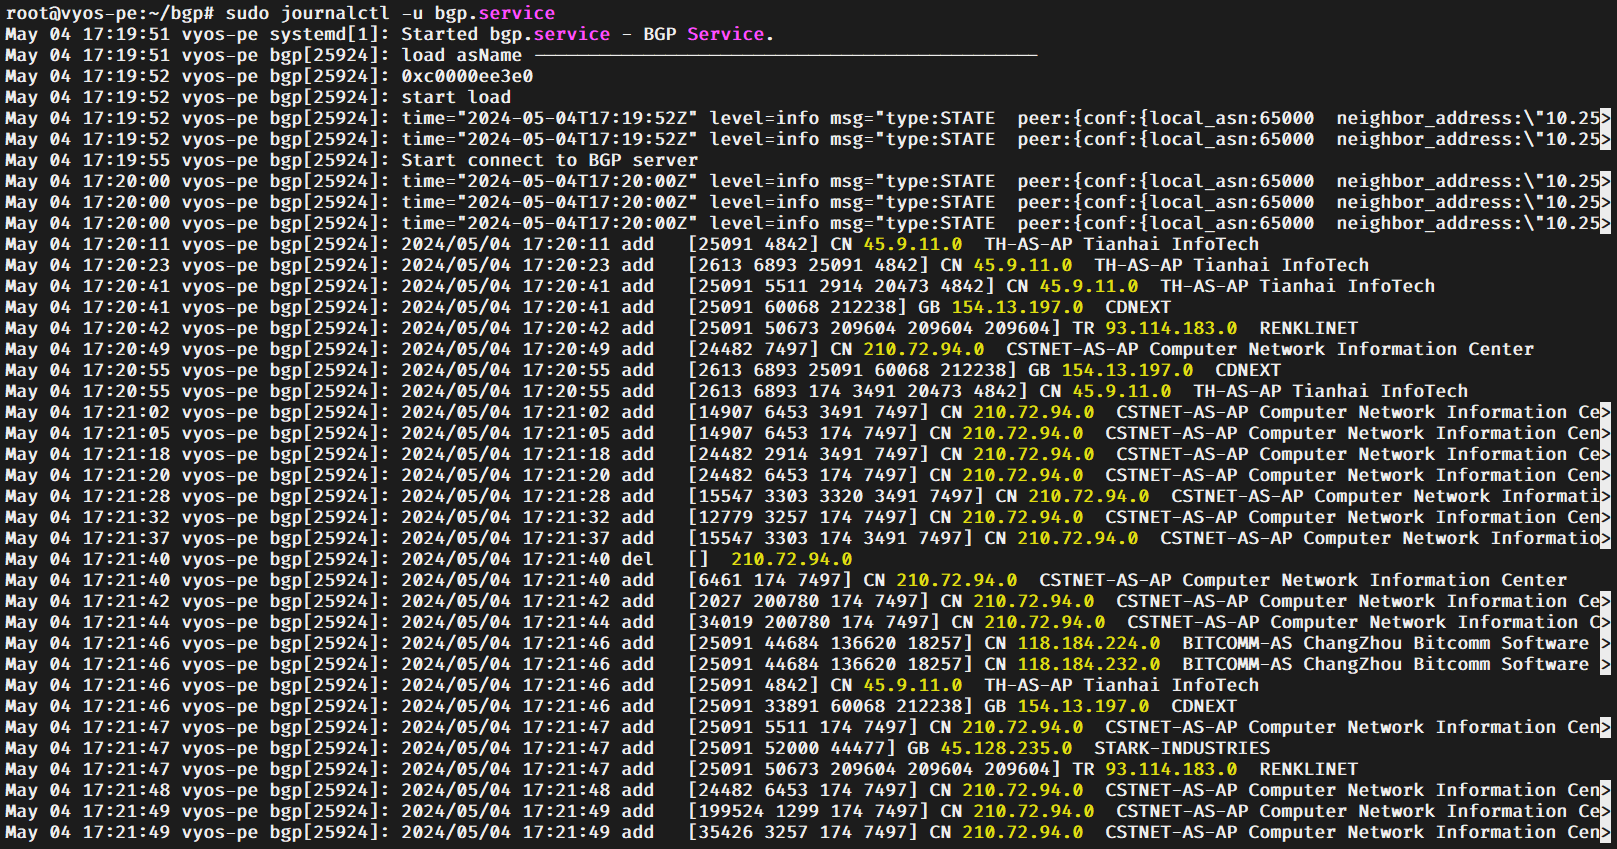The width and height of the screenshot is (1617, 849).
Task: Click the journal timestamp May 04 17:21:48
Action: 88,790
